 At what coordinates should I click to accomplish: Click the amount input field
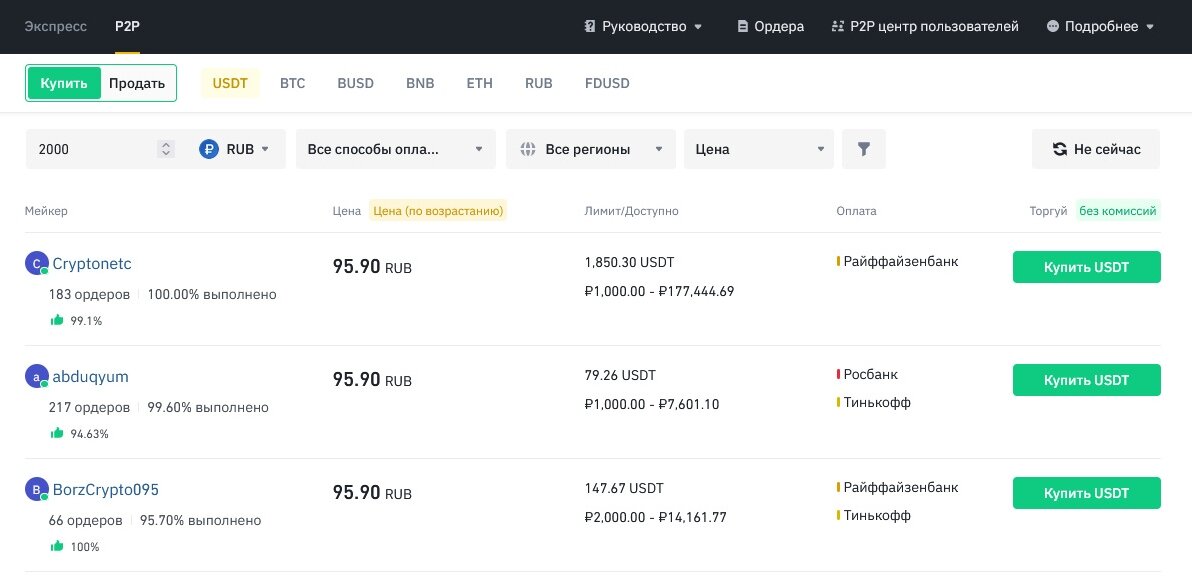pos(92,149)
